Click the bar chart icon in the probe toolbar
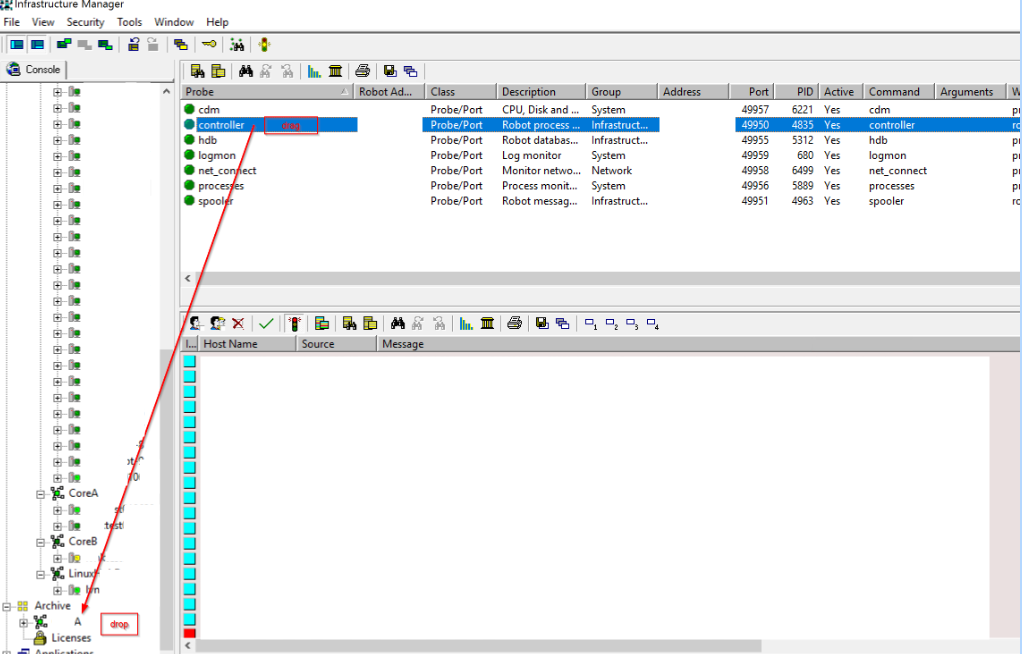The width and height of the screenshot is (1030, 654). click(x=314, y=71)
